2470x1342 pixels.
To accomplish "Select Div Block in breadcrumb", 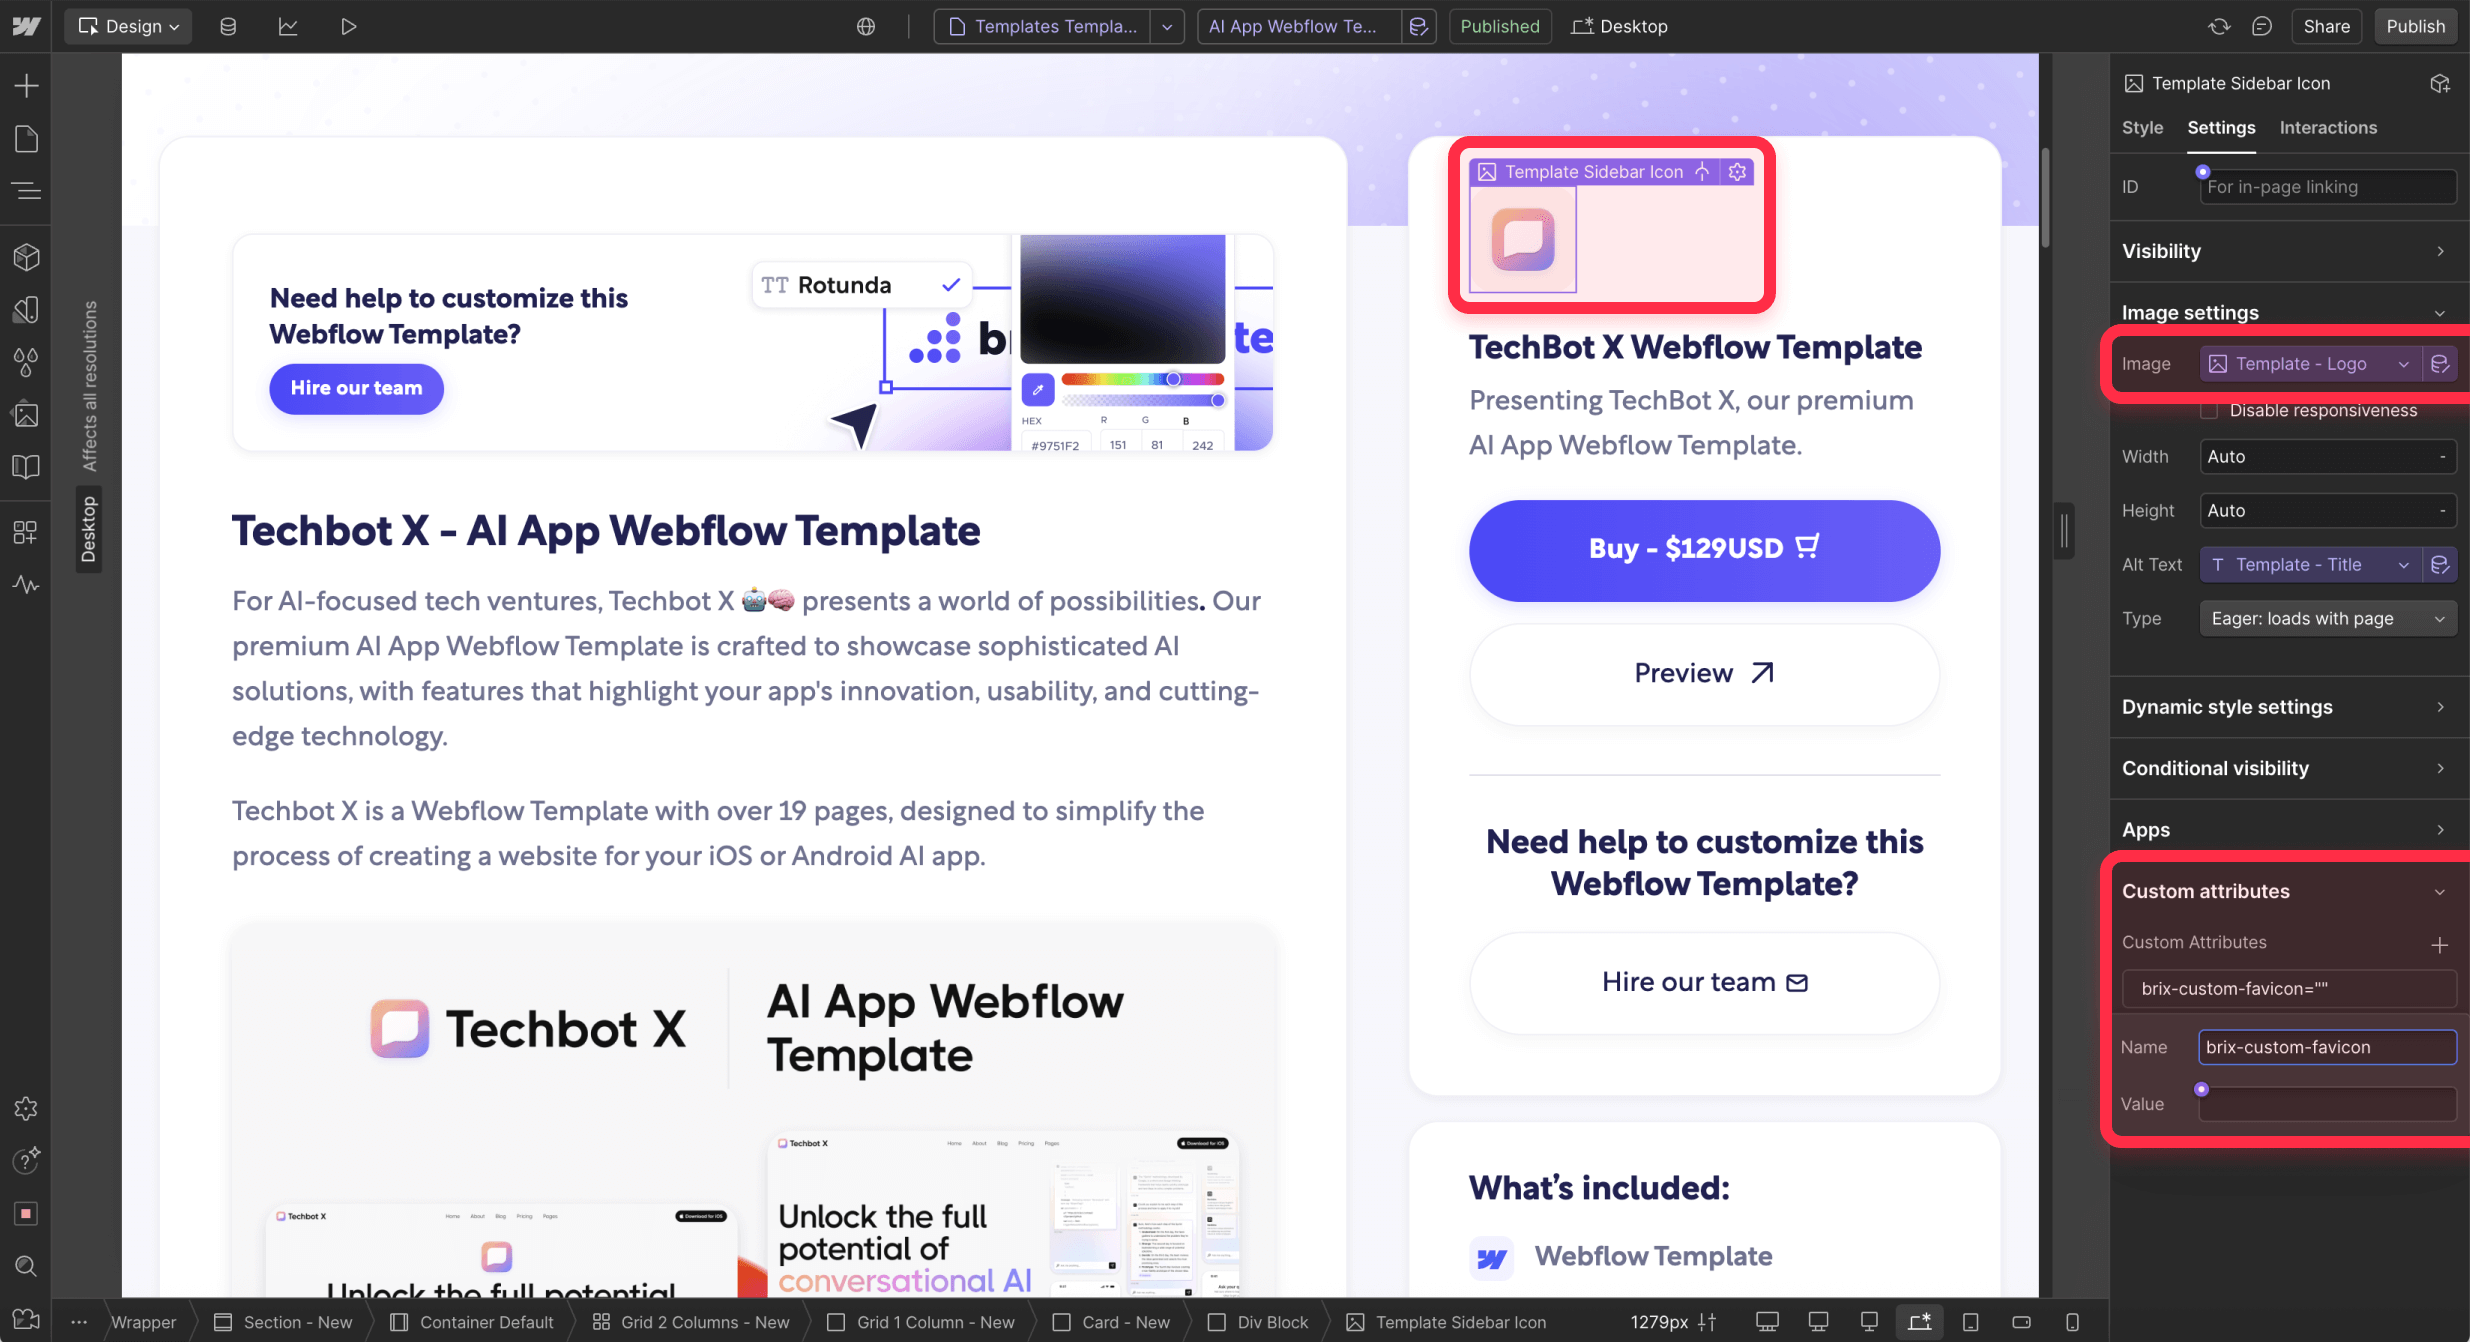I will 1258,1322.
